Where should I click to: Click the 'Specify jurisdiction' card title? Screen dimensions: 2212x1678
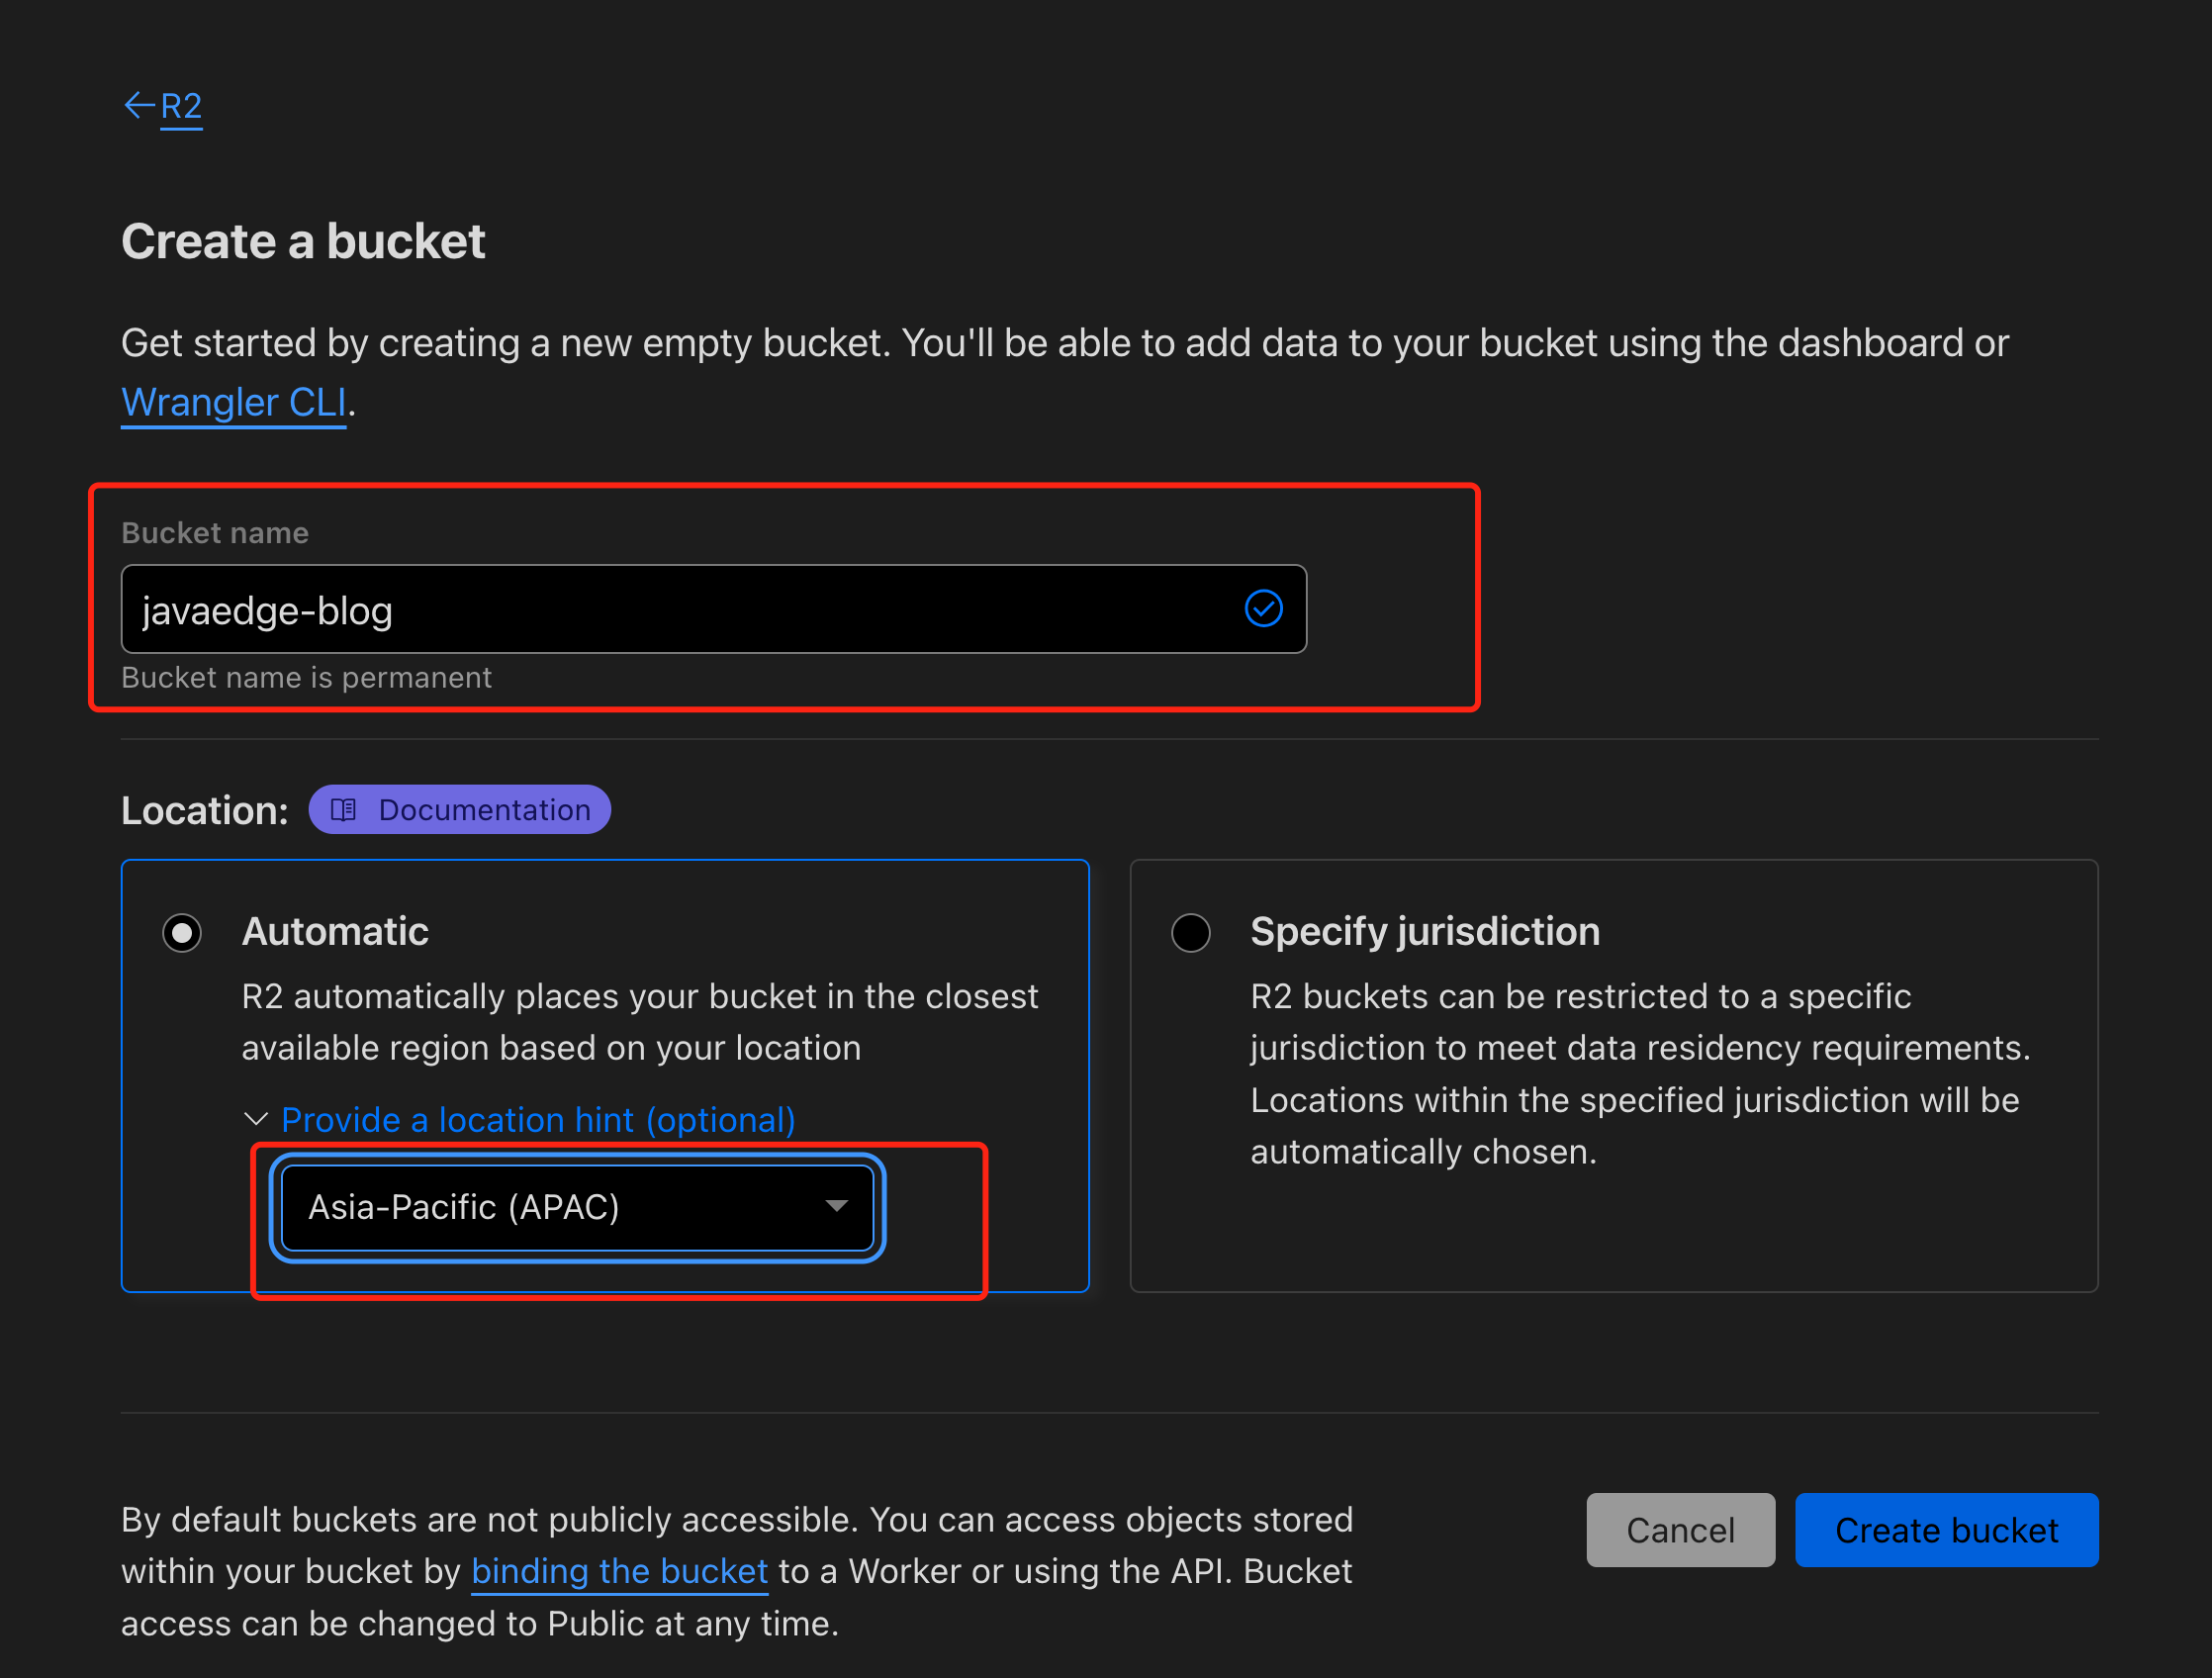point(1425,931)
